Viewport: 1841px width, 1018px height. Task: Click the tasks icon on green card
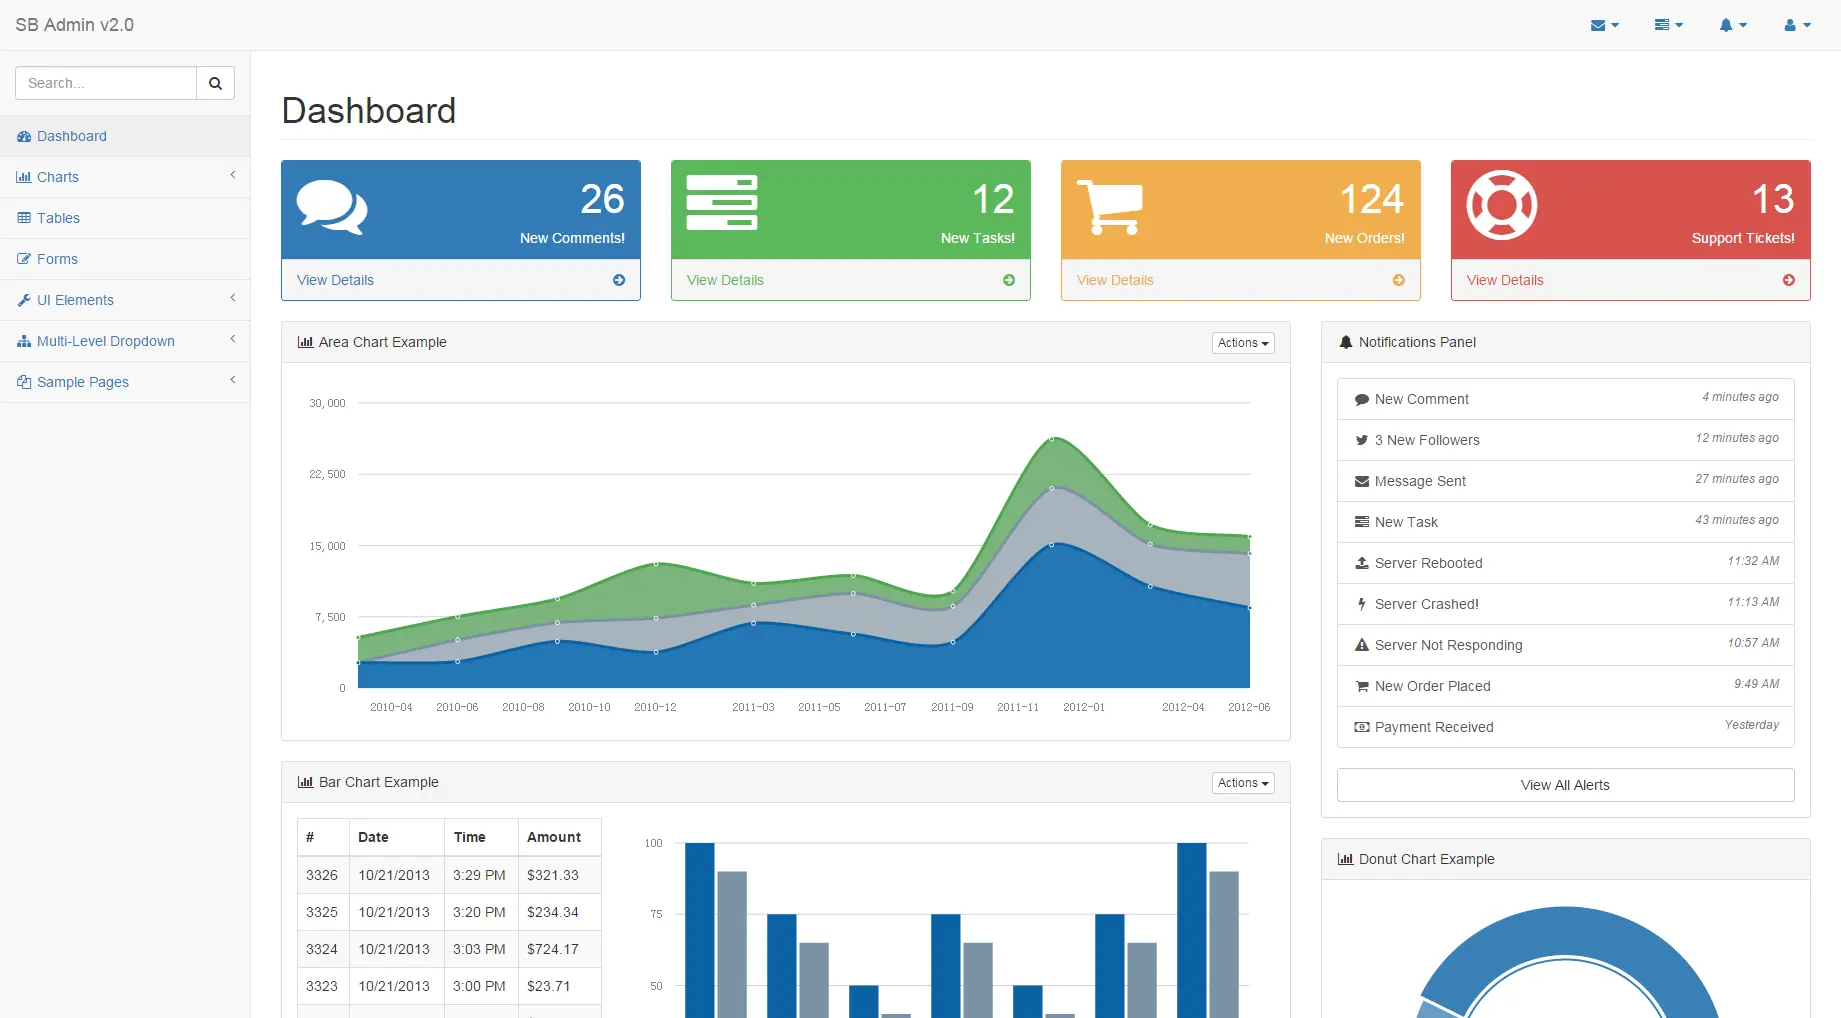point(722,203)
